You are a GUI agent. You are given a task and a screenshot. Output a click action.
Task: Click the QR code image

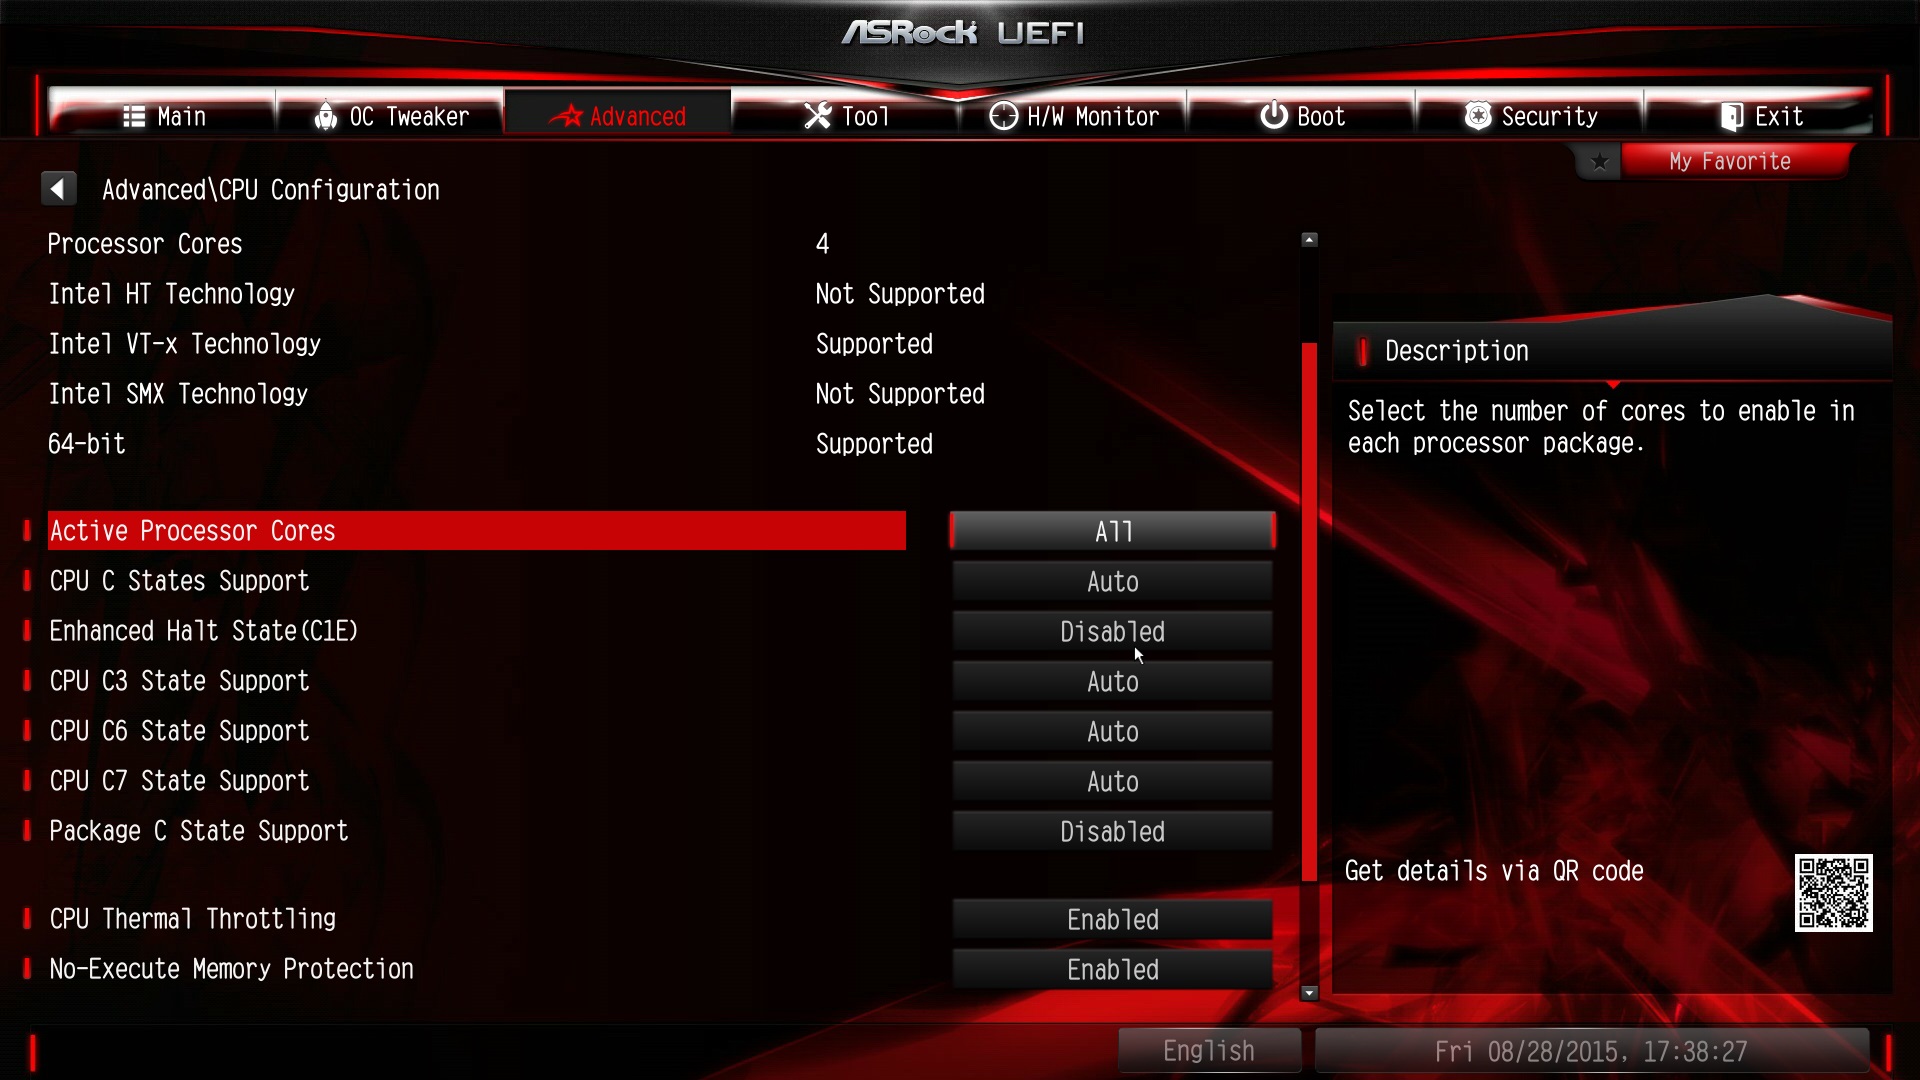(1833, 893)
